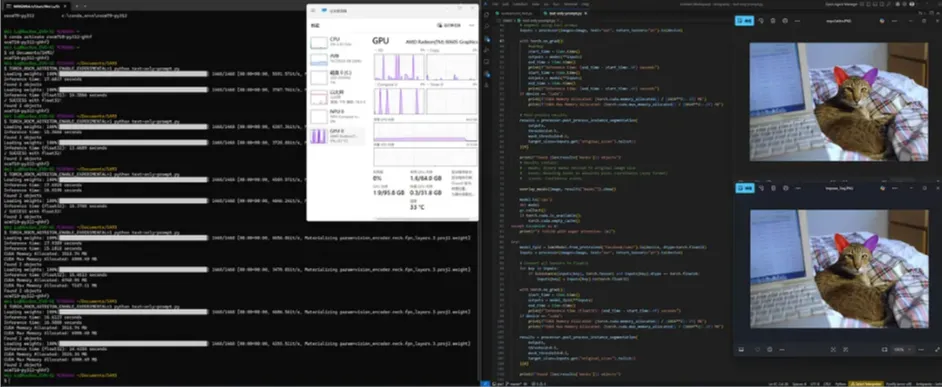Open Source Control view with badge
This screenshot has height=387, width=942.
point(487,39)
